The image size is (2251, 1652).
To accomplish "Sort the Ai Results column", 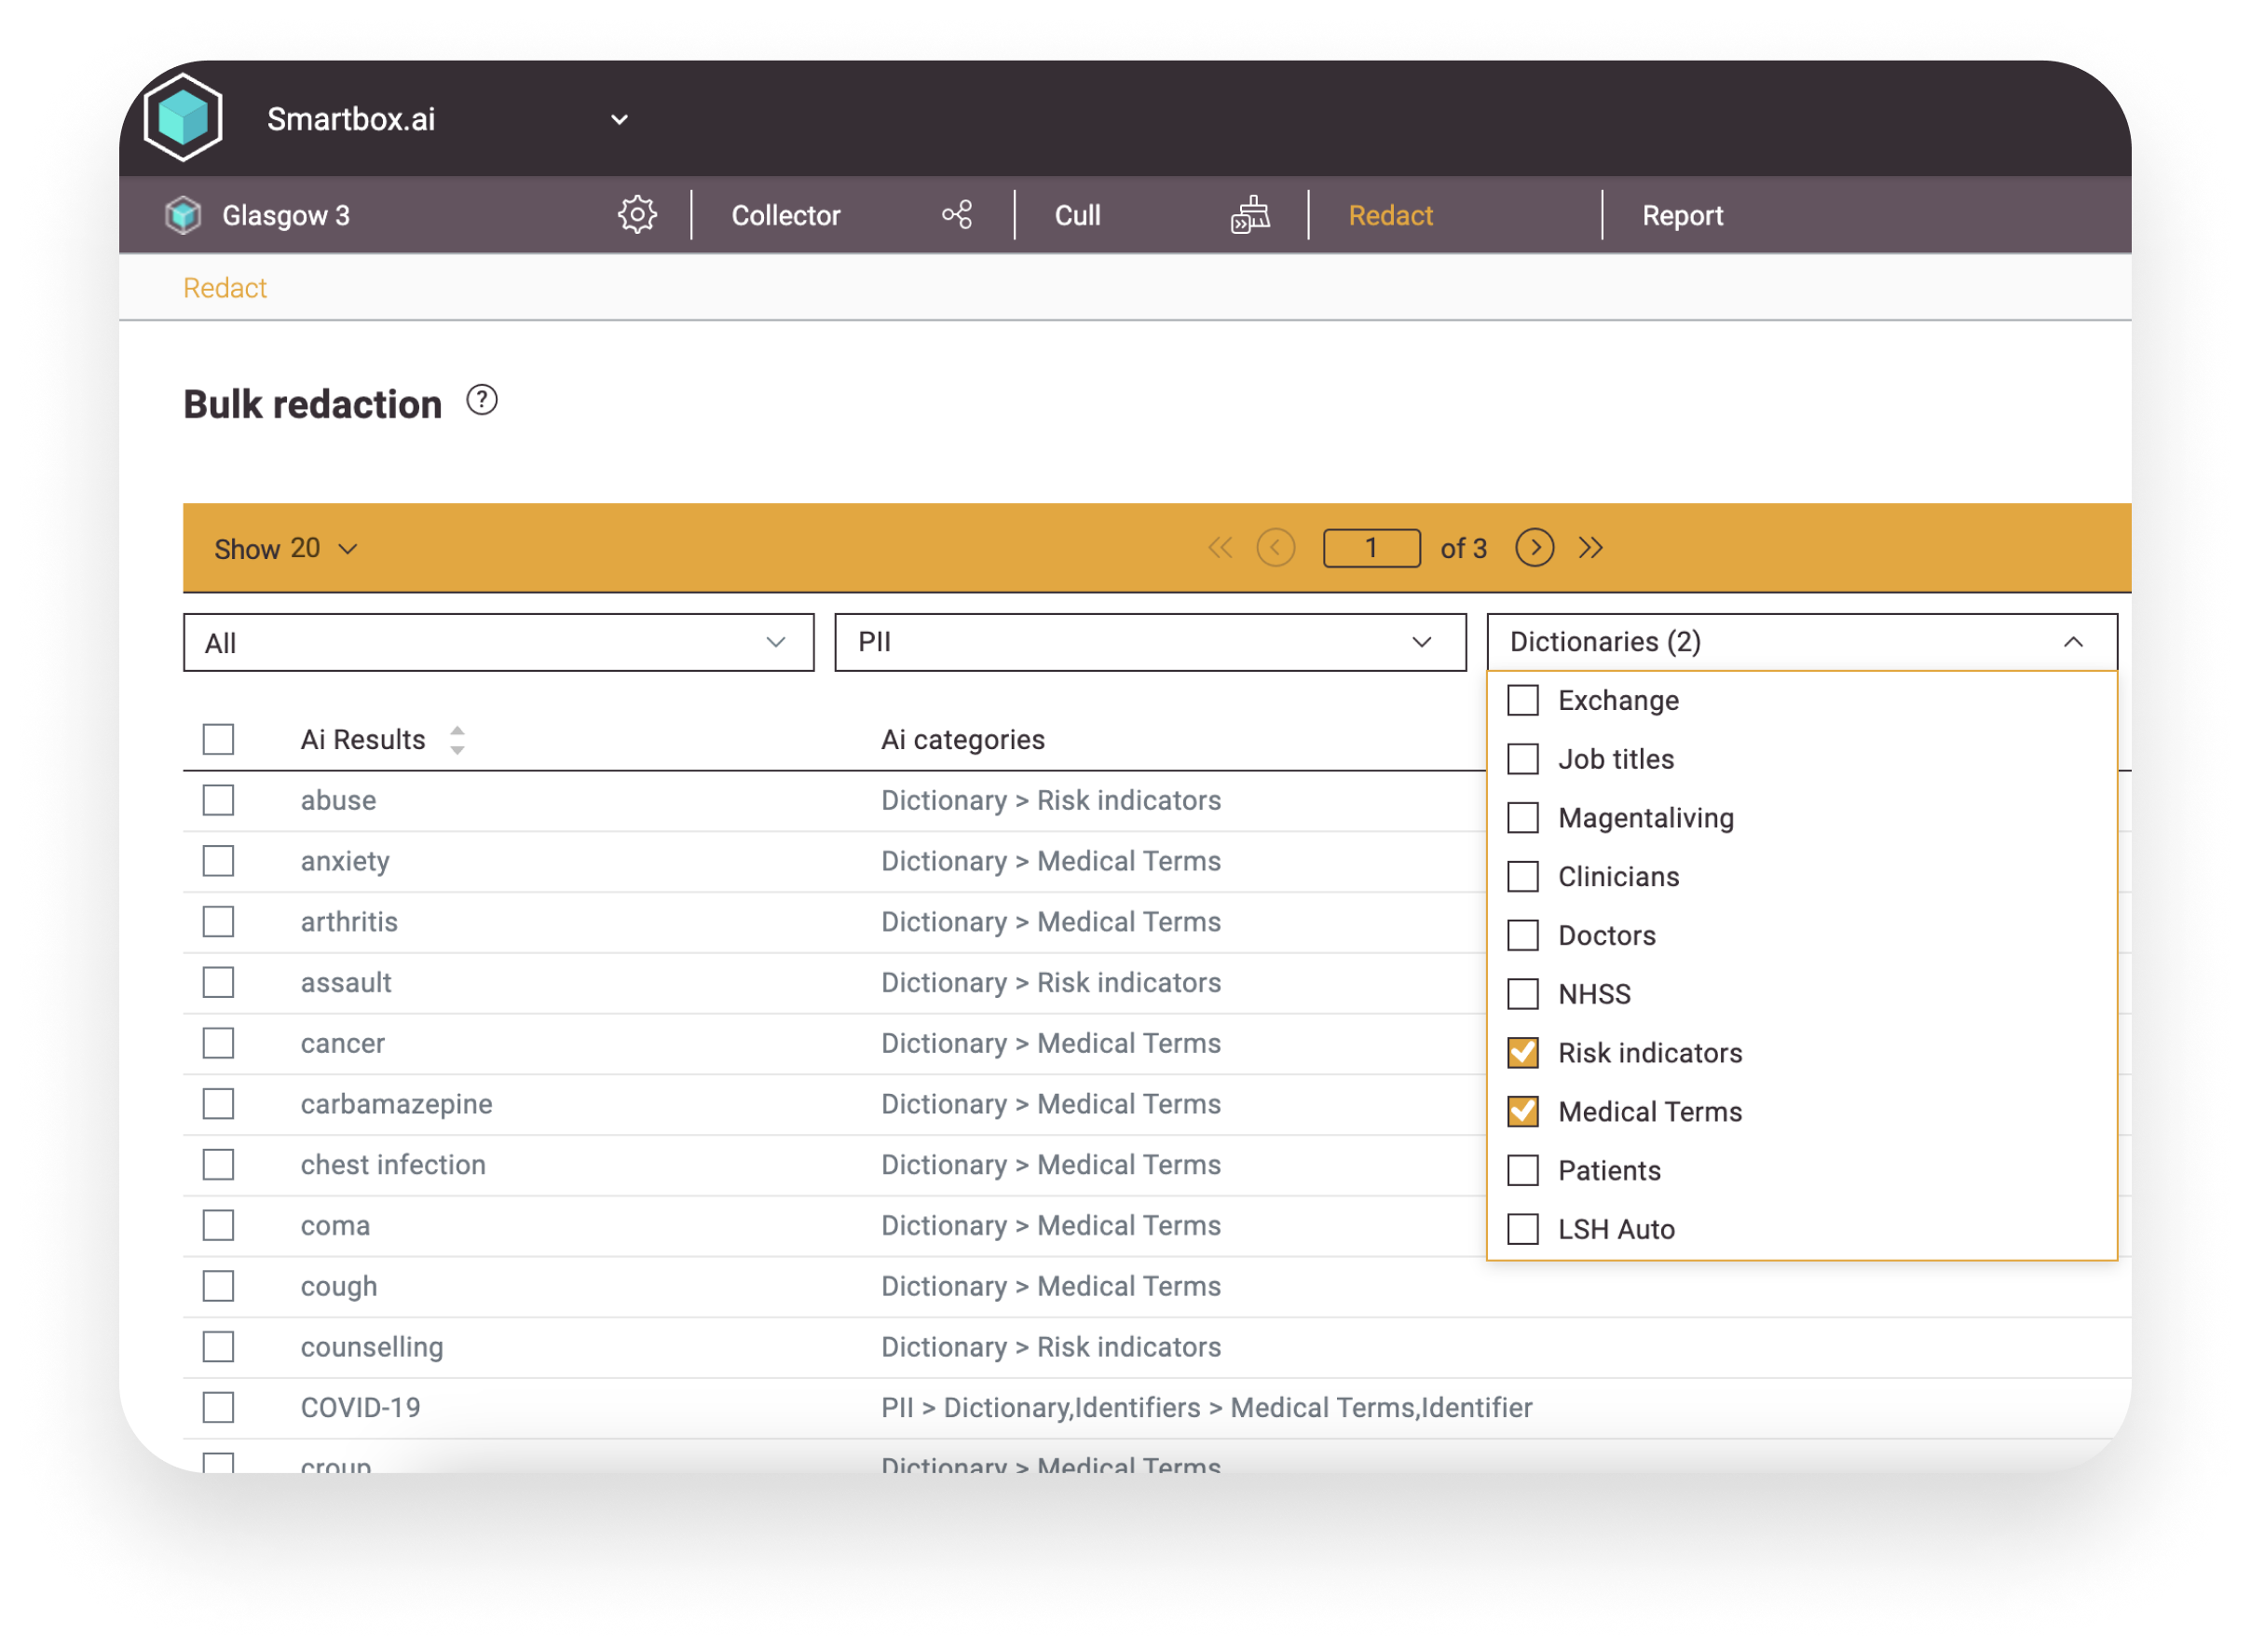I will click(x=457, y=740).
